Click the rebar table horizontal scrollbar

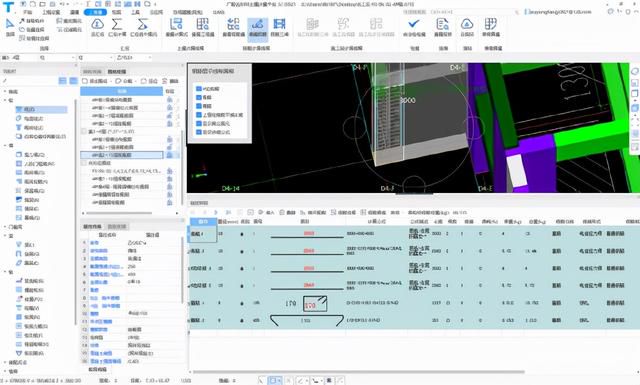click(358, 372)
